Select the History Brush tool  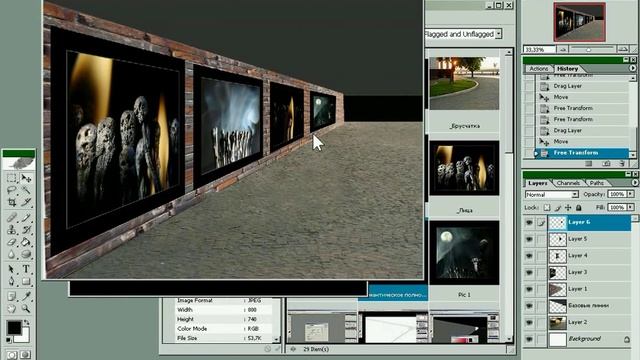pyautogui.click(x=26, y=229)
